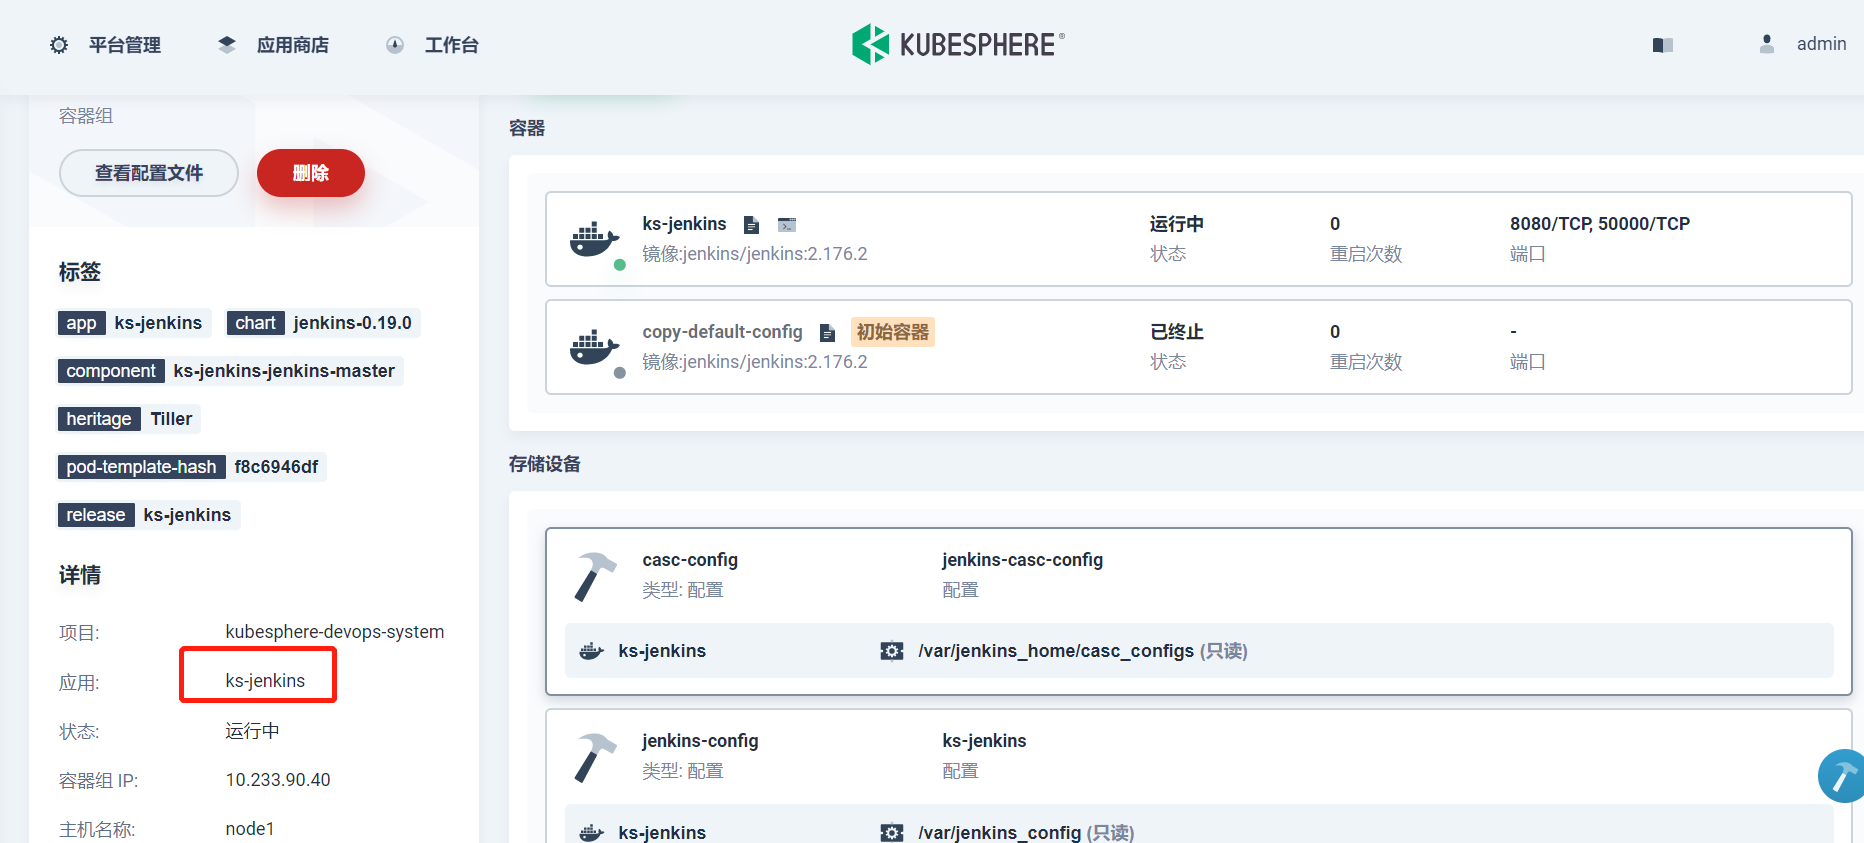Open the 平台管理 menu

pos(105,45)
